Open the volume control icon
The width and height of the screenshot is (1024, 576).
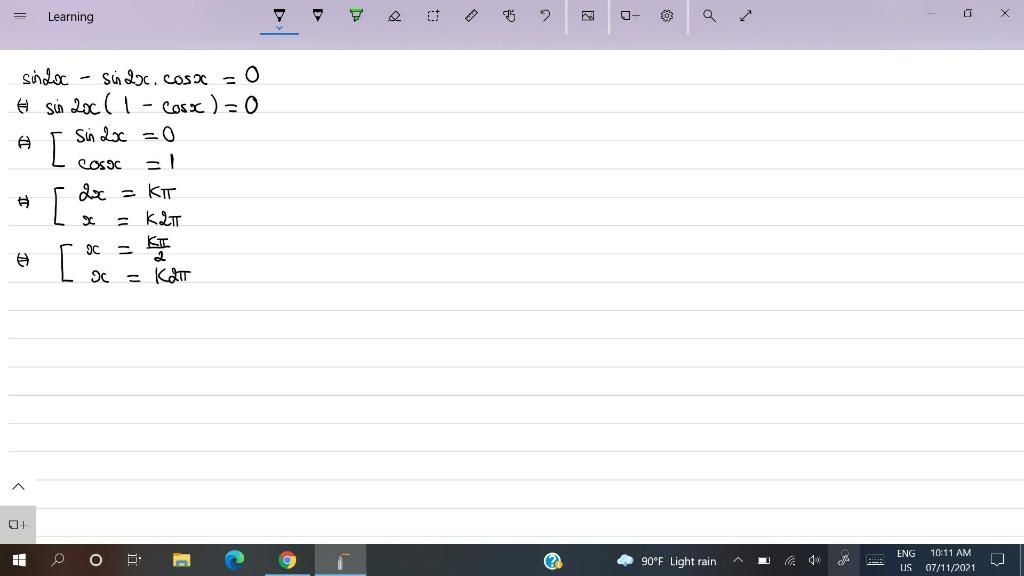point(814,560)
